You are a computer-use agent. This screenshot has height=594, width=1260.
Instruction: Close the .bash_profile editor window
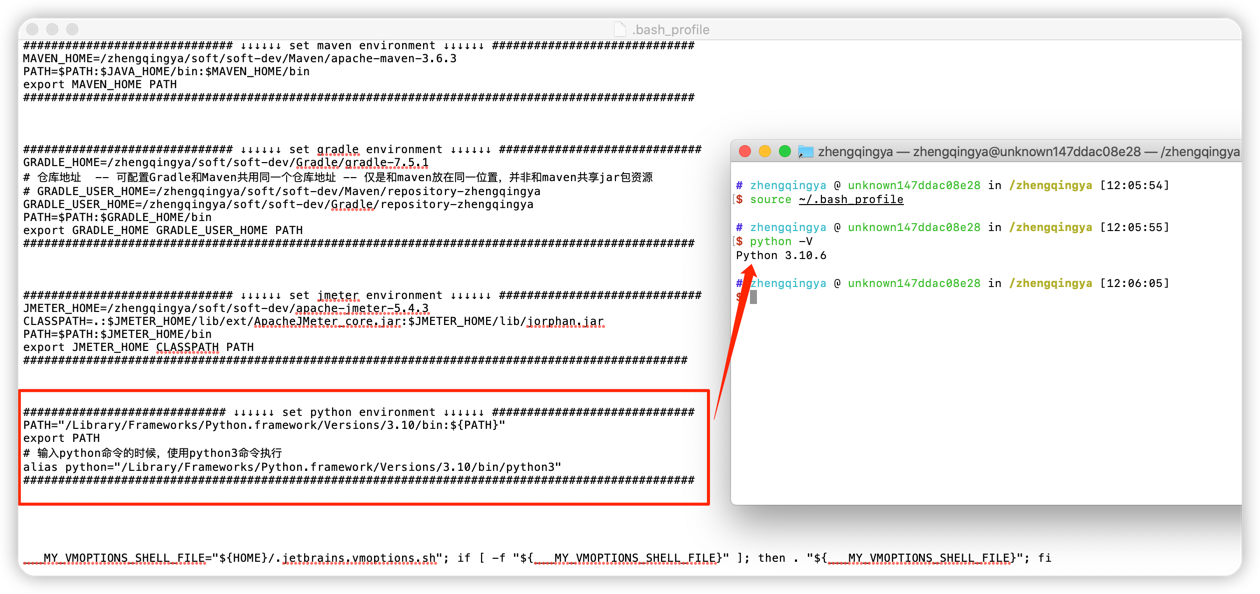pos(33,30)
